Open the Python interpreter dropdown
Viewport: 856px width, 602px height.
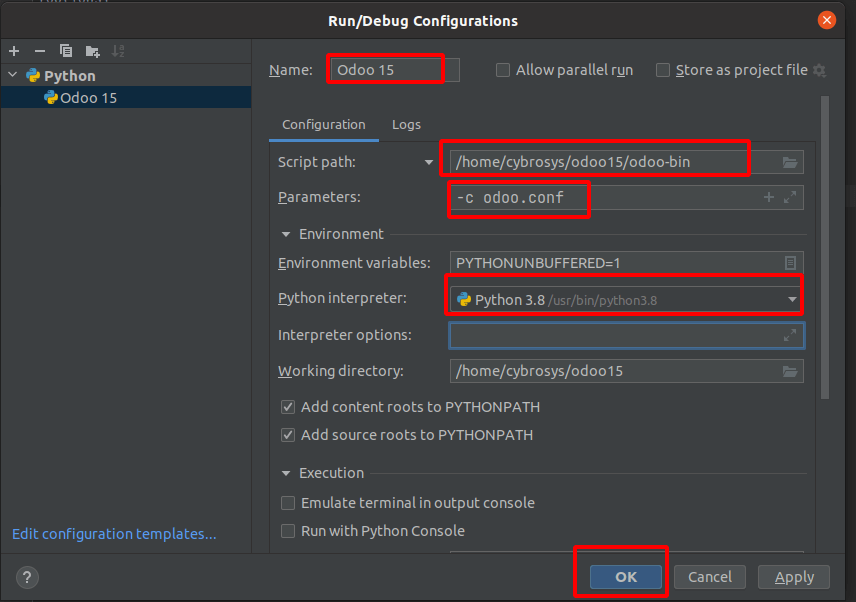(x=792, y=299)
